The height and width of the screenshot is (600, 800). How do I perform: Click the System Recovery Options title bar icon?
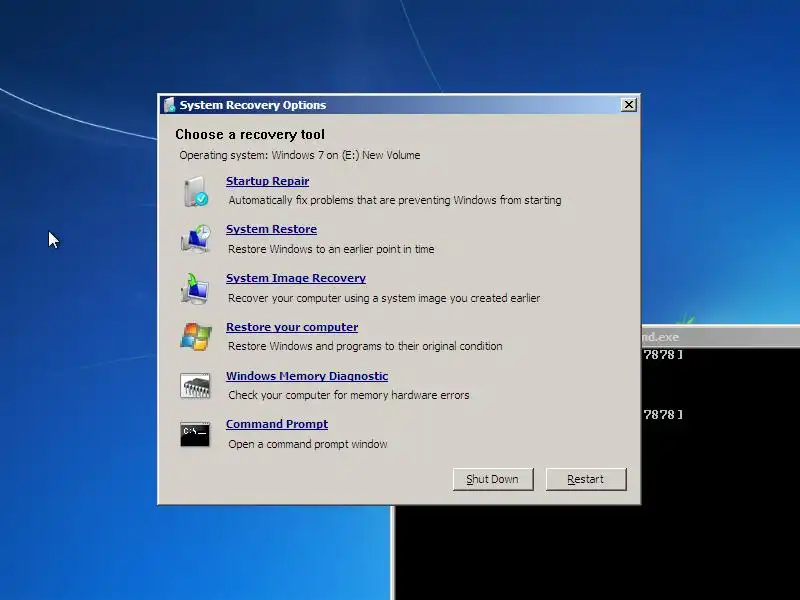169,105
